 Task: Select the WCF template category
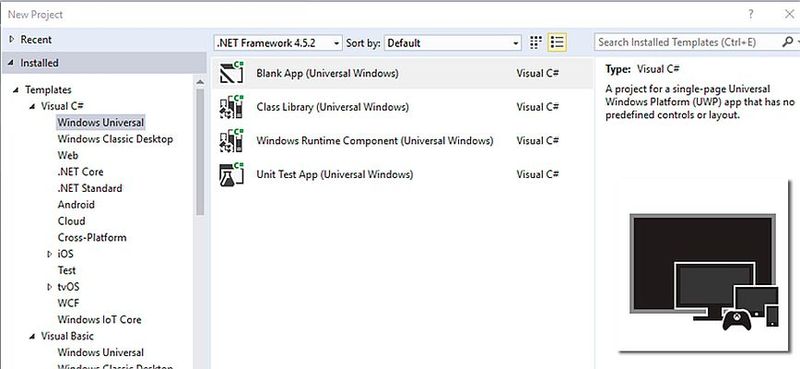[x=68, y=303]
